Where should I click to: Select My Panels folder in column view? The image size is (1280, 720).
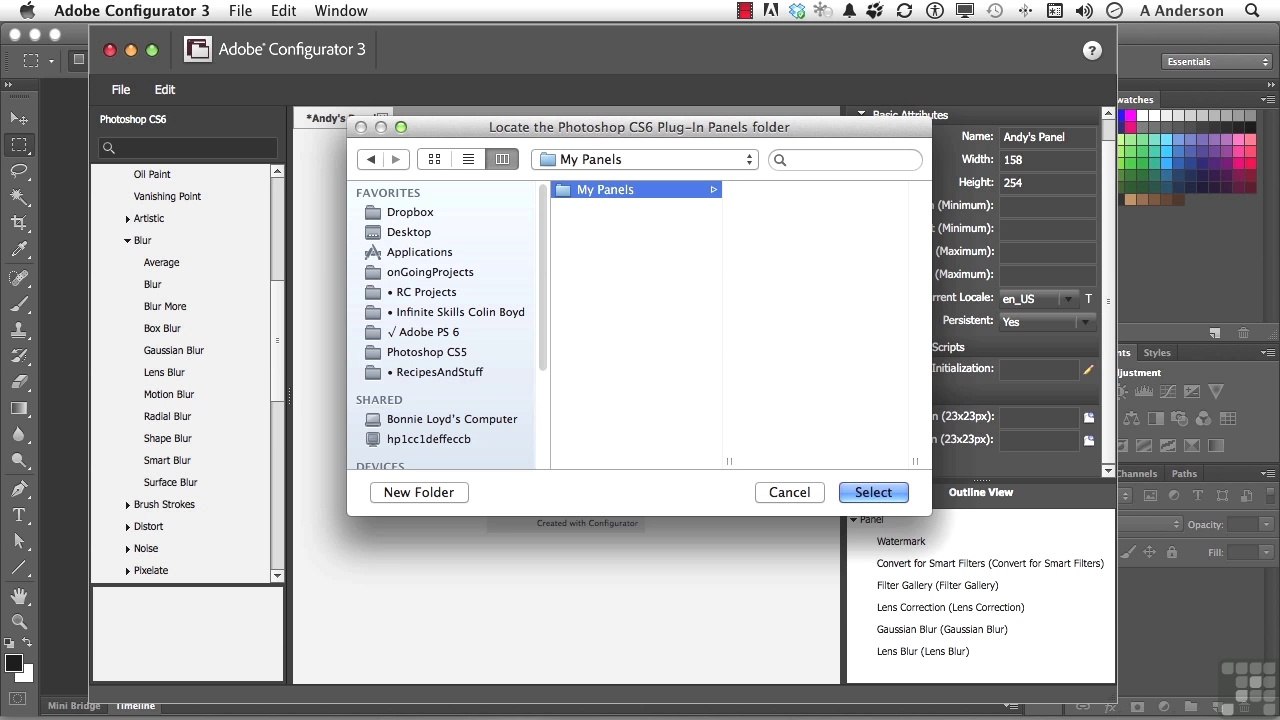click(x=636, y=190)
